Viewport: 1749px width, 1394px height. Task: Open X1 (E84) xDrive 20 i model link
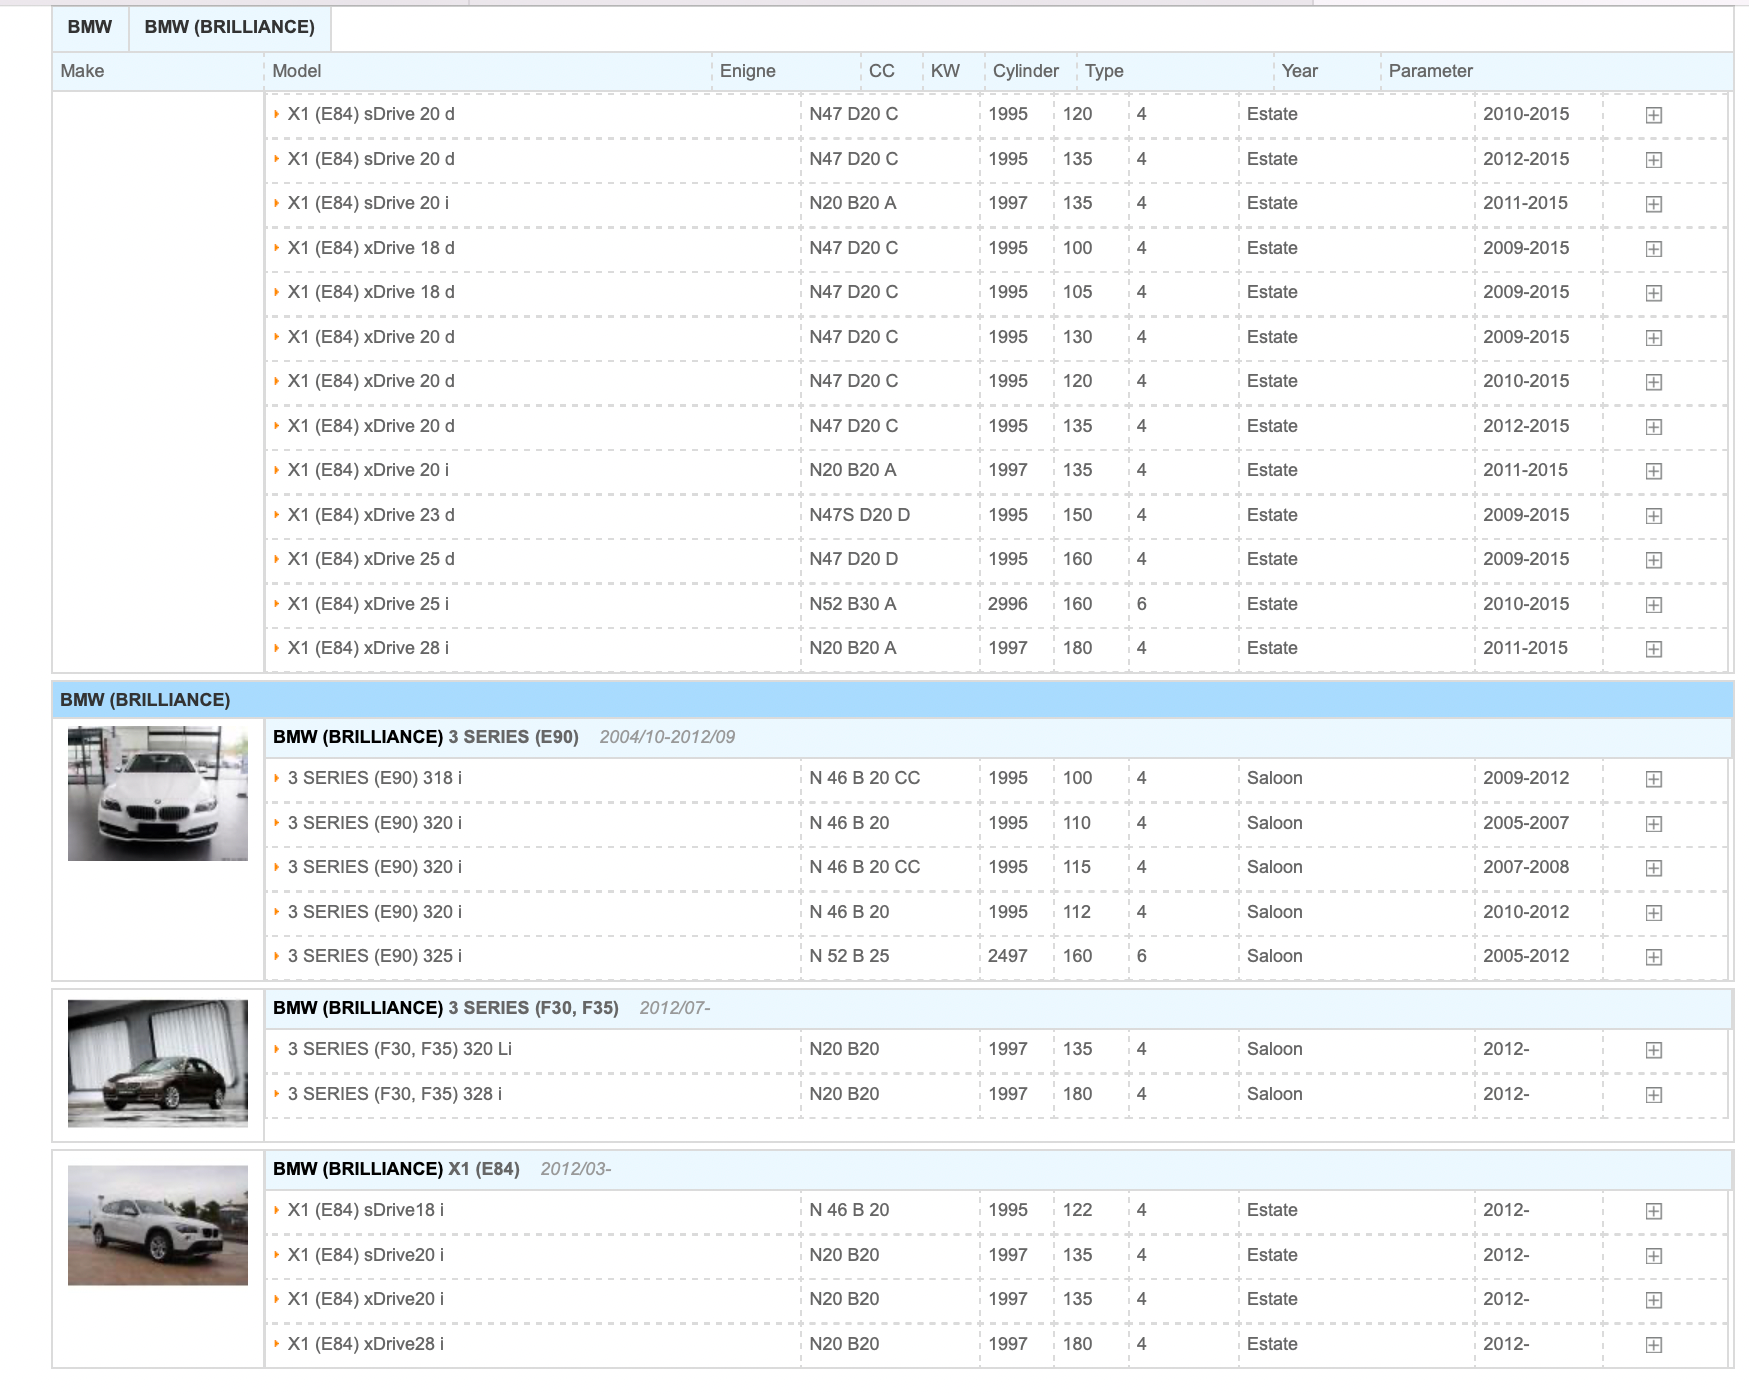click(x=367, y=470)
